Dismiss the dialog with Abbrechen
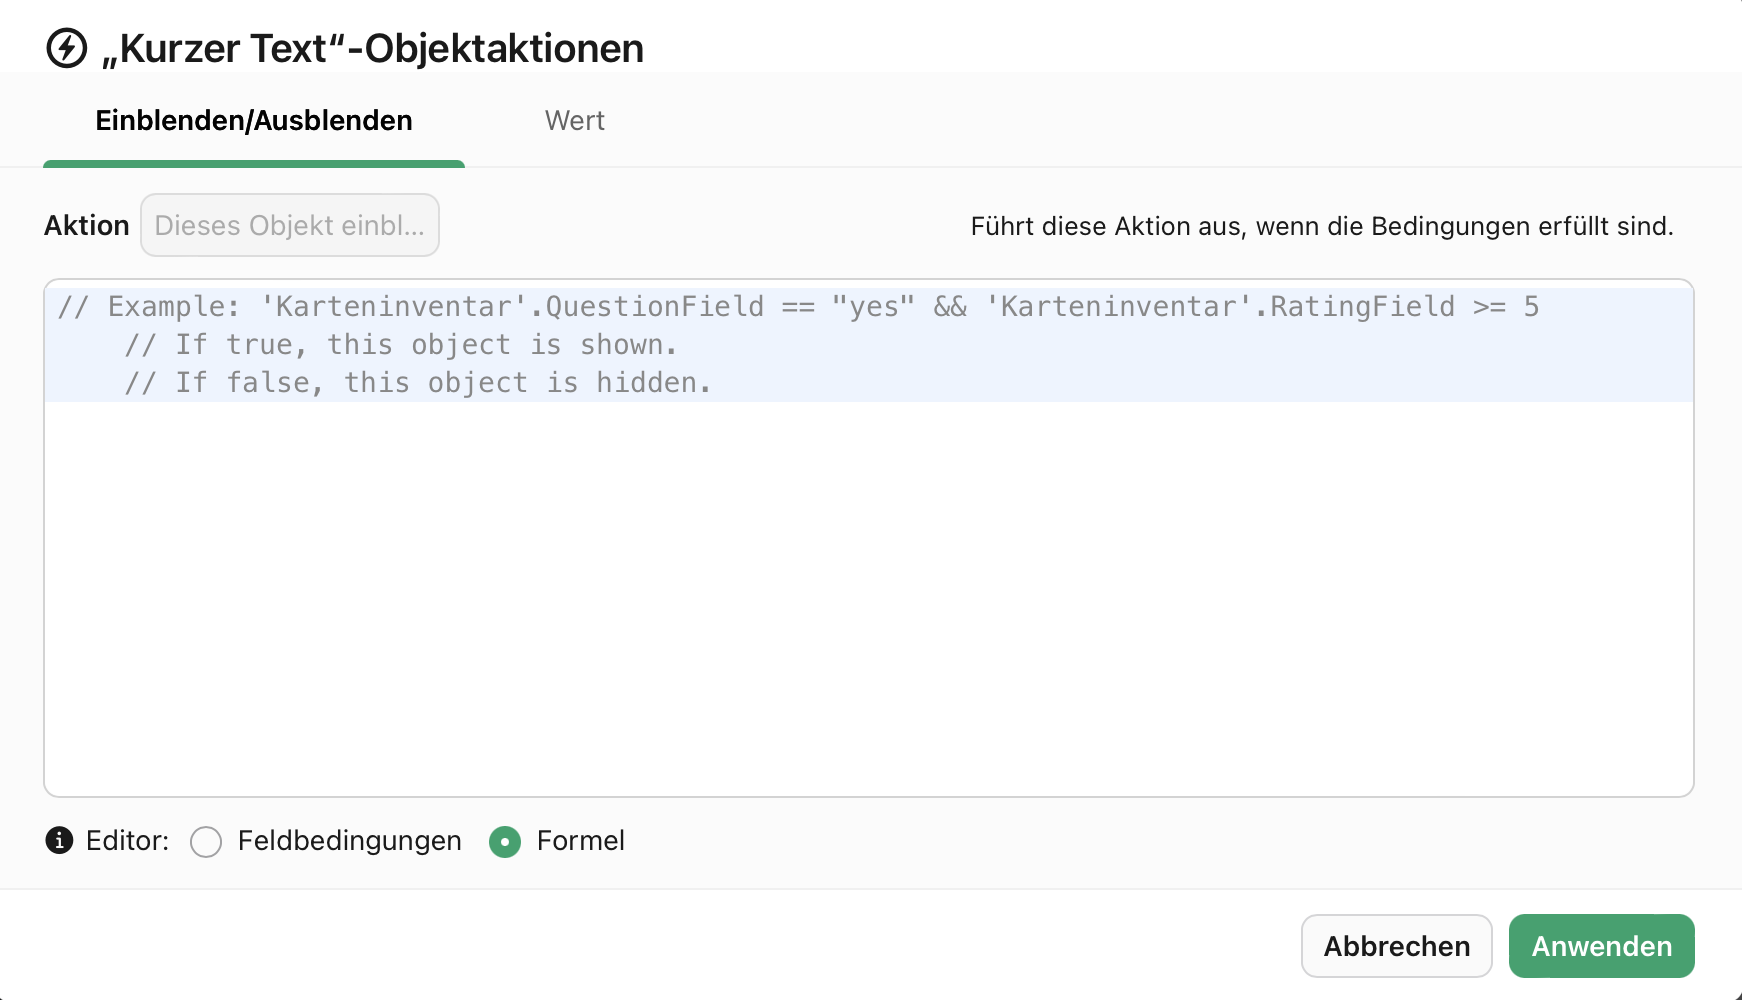The width and height of the screenshot is (1742, 1000). 1396,946
